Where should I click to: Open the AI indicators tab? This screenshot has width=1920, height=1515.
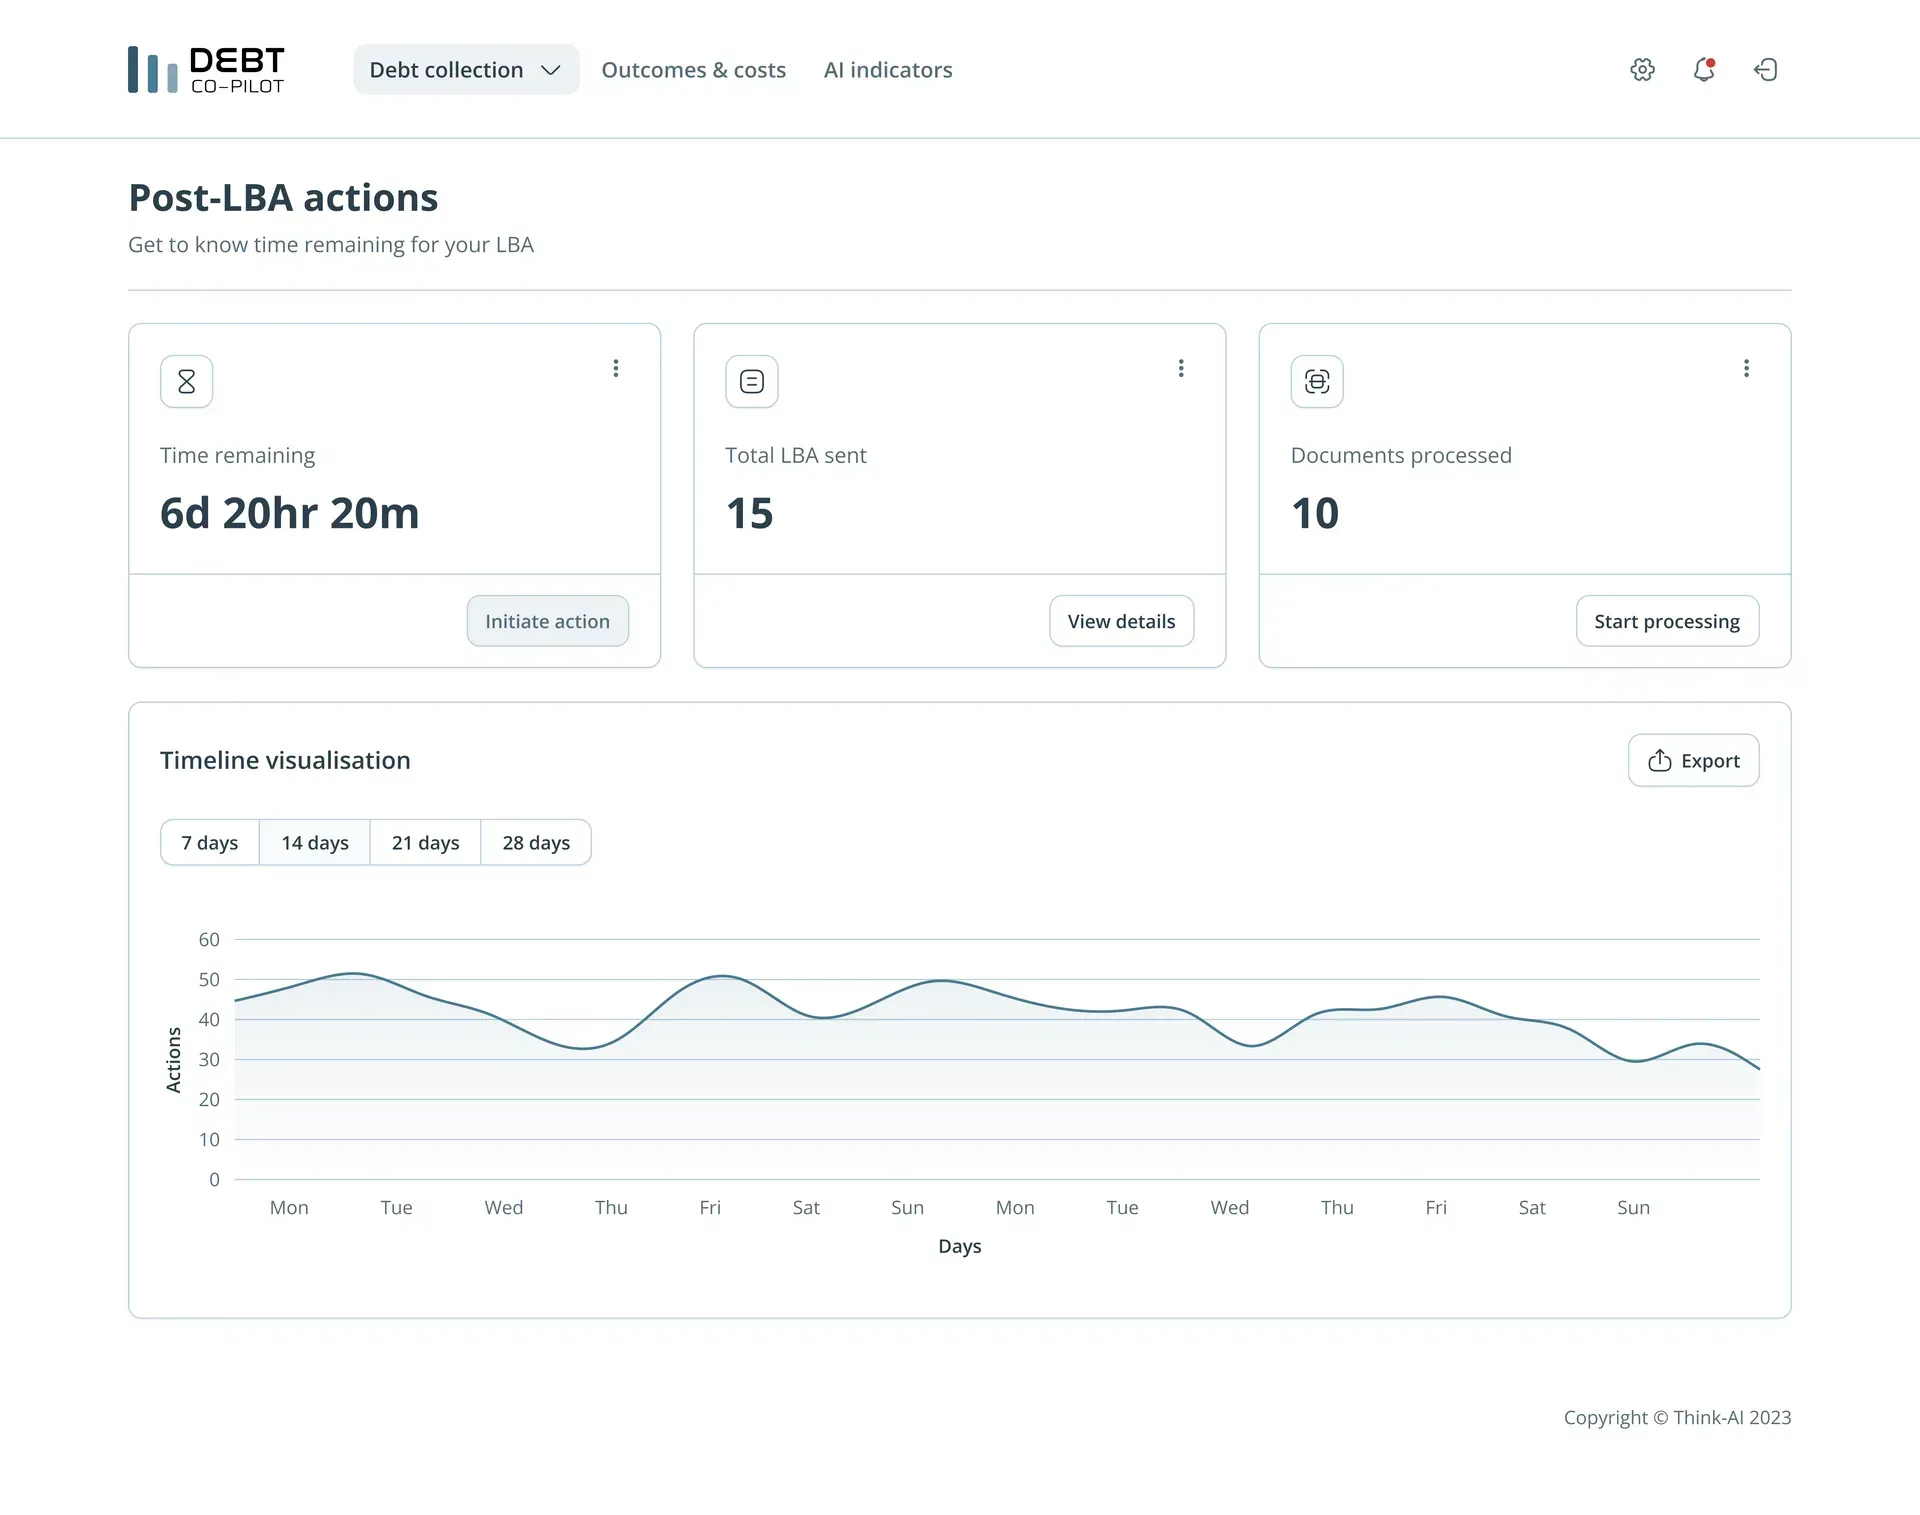point(888,70)
